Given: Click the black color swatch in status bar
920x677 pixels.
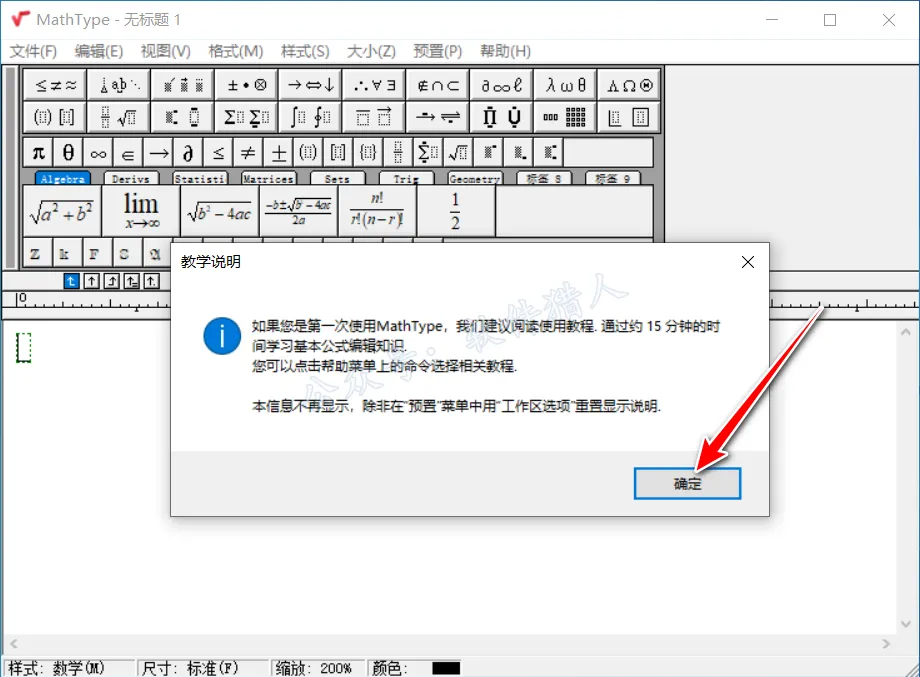Looking at the screenshot, I should [446, 668].
